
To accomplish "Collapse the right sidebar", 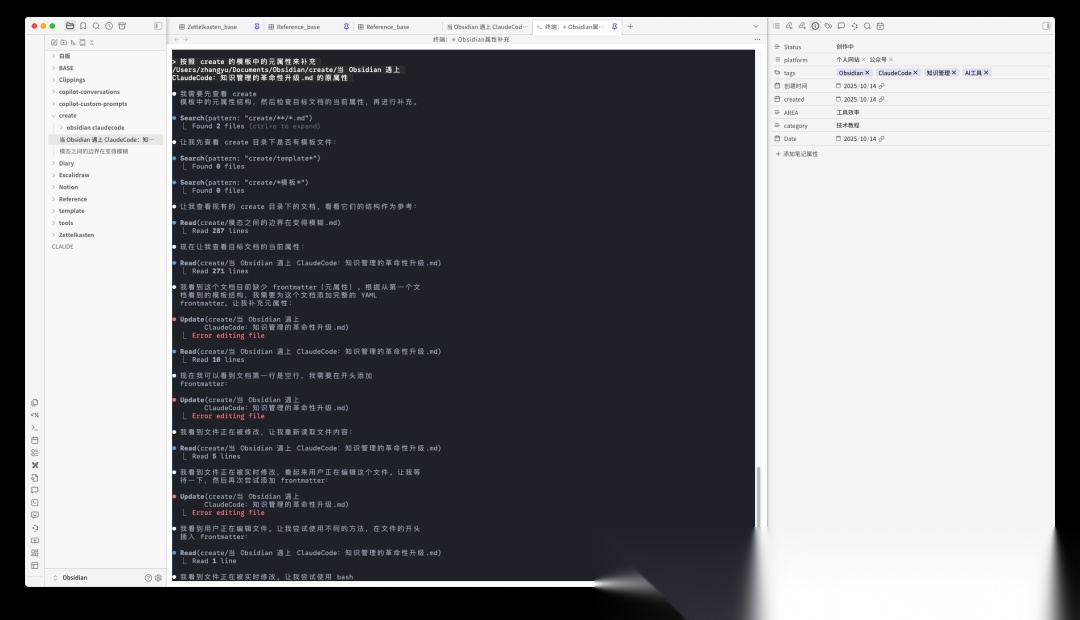I will coord(1046,26).
